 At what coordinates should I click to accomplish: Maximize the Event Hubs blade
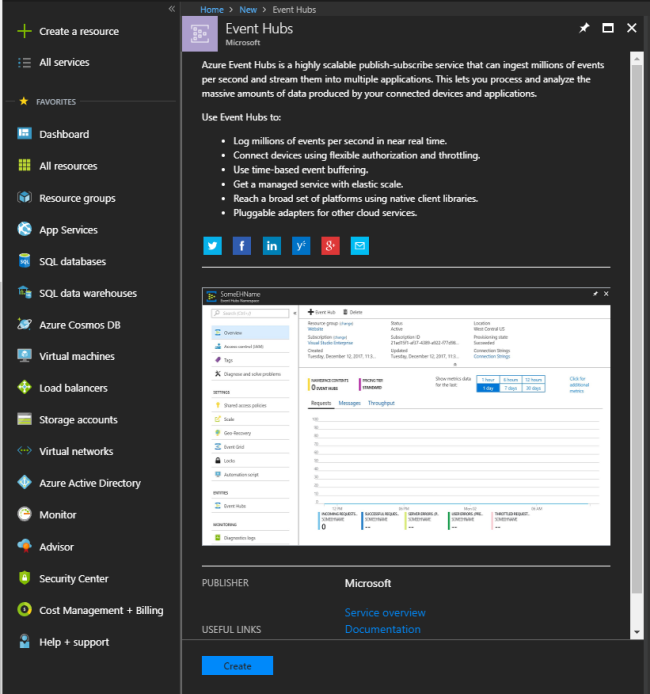point(608,28)
